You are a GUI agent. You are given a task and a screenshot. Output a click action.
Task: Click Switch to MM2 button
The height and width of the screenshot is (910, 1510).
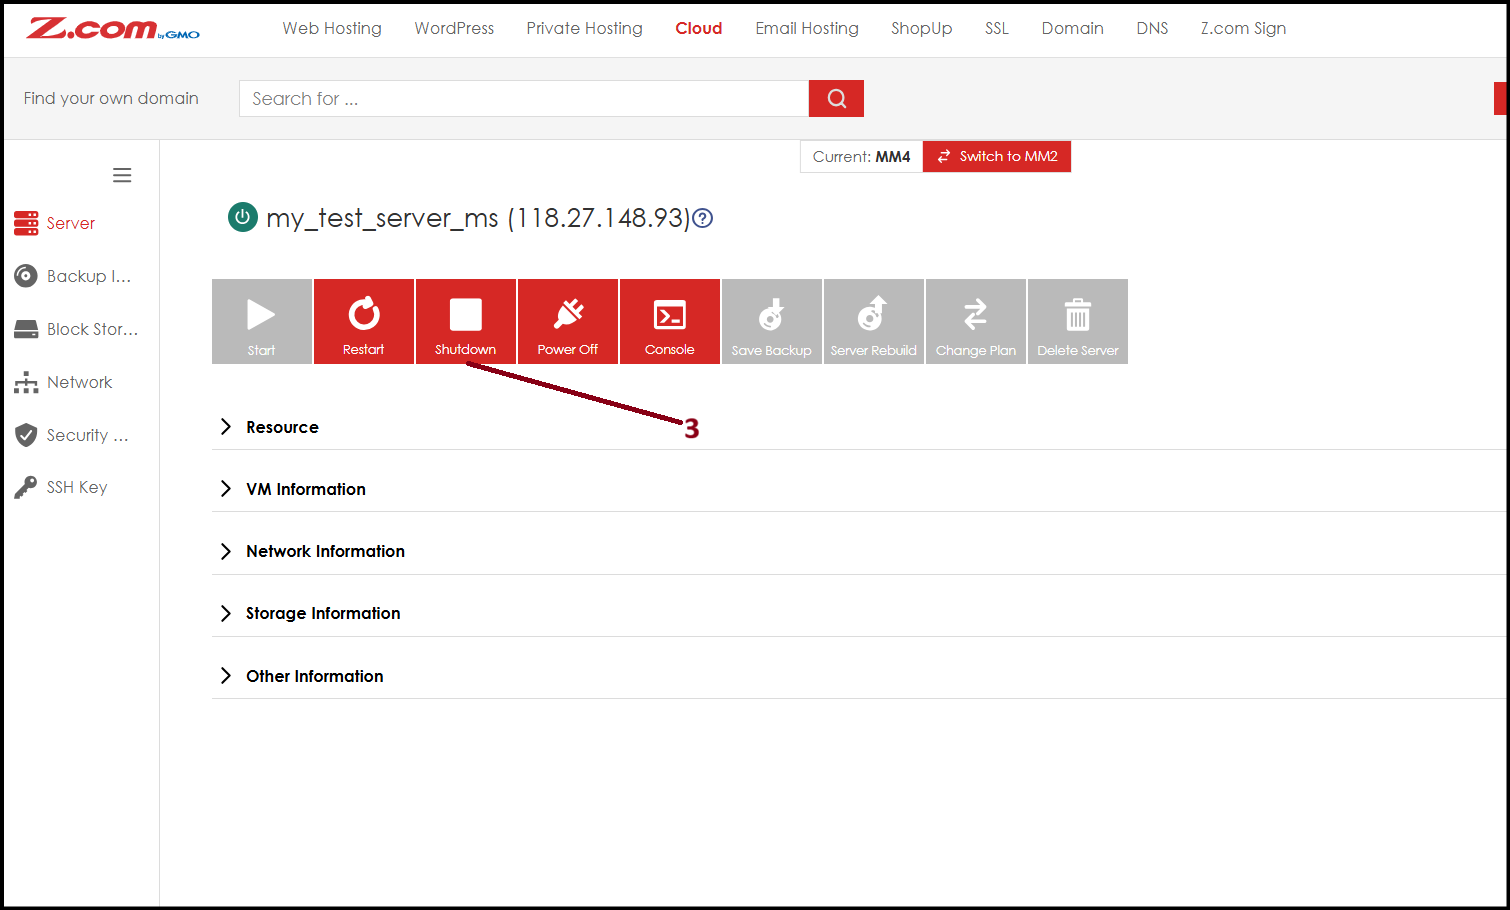click(997, 156)
